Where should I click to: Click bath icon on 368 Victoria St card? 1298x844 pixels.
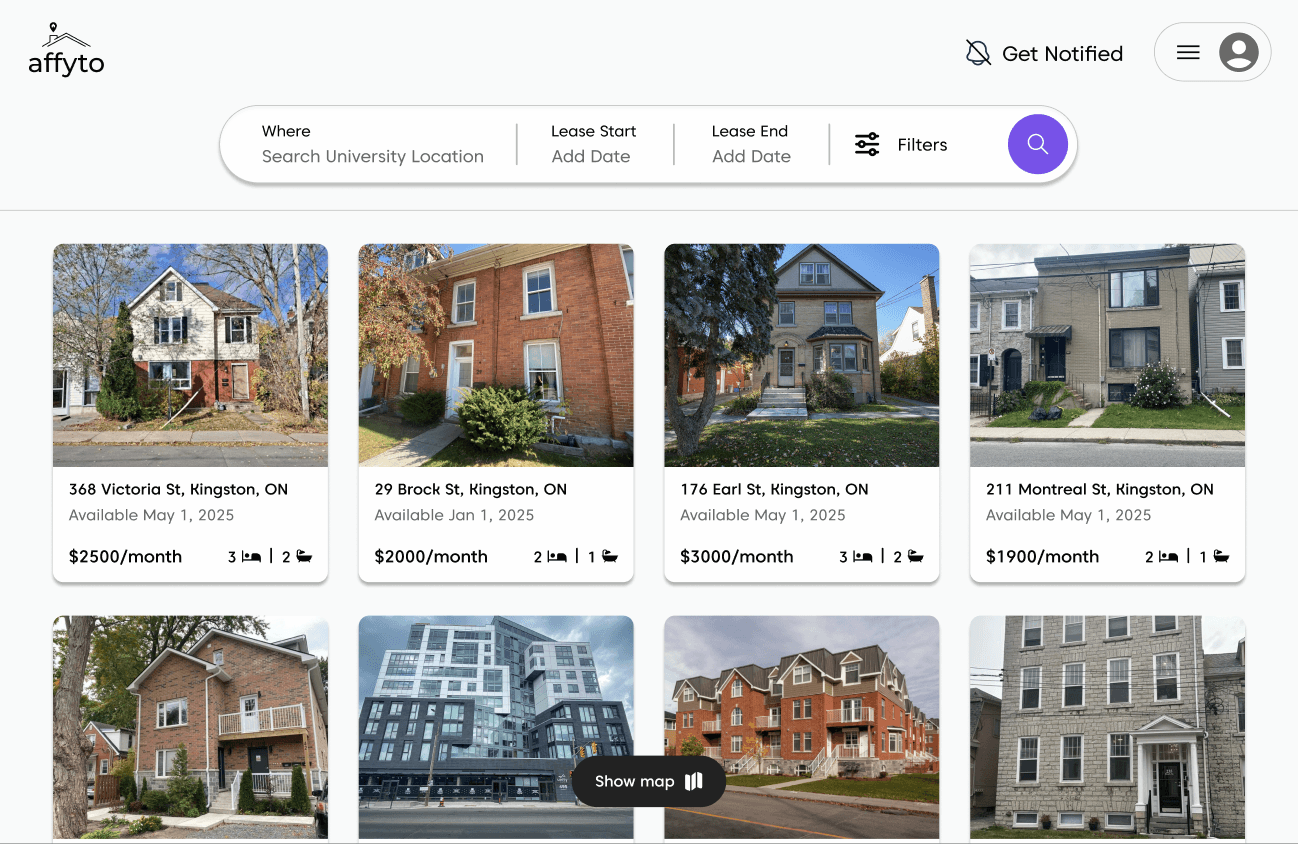point(304,557)
